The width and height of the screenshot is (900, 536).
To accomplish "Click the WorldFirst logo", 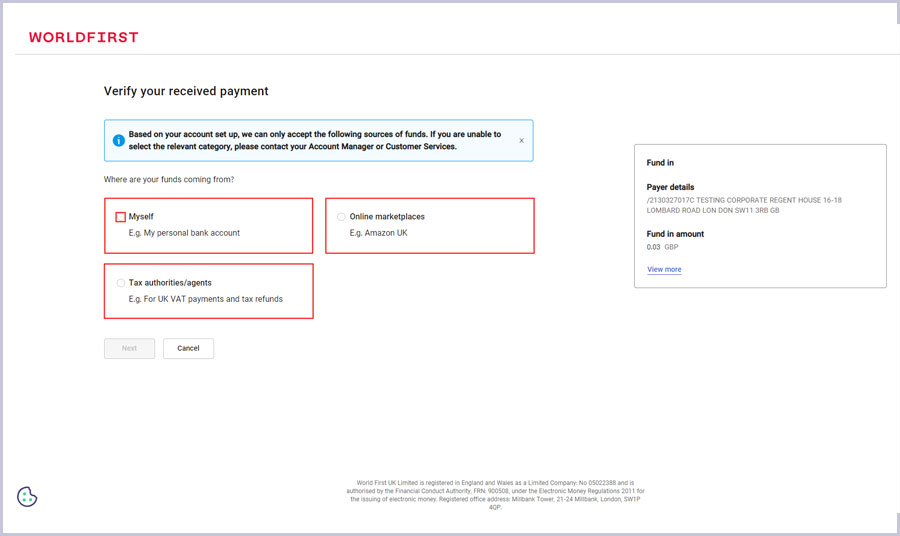I will click(84, 37).
